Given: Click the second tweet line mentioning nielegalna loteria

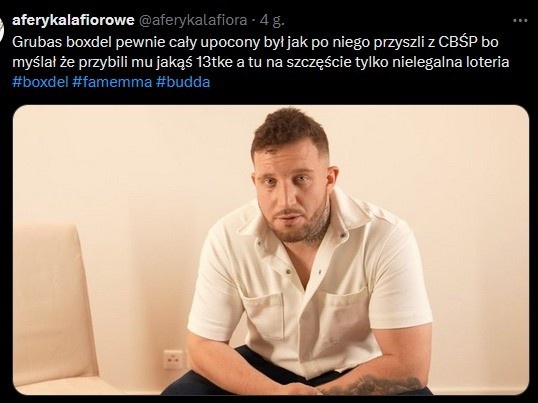Looking at the screenshot, I should (x=261, y=62).
